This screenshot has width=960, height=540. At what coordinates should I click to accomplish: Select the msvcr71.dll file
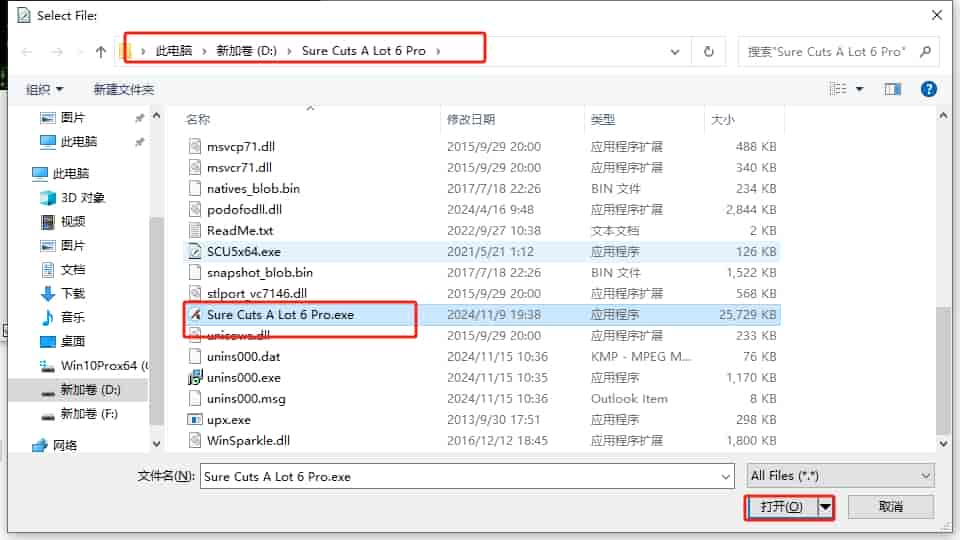click(239, 167)
